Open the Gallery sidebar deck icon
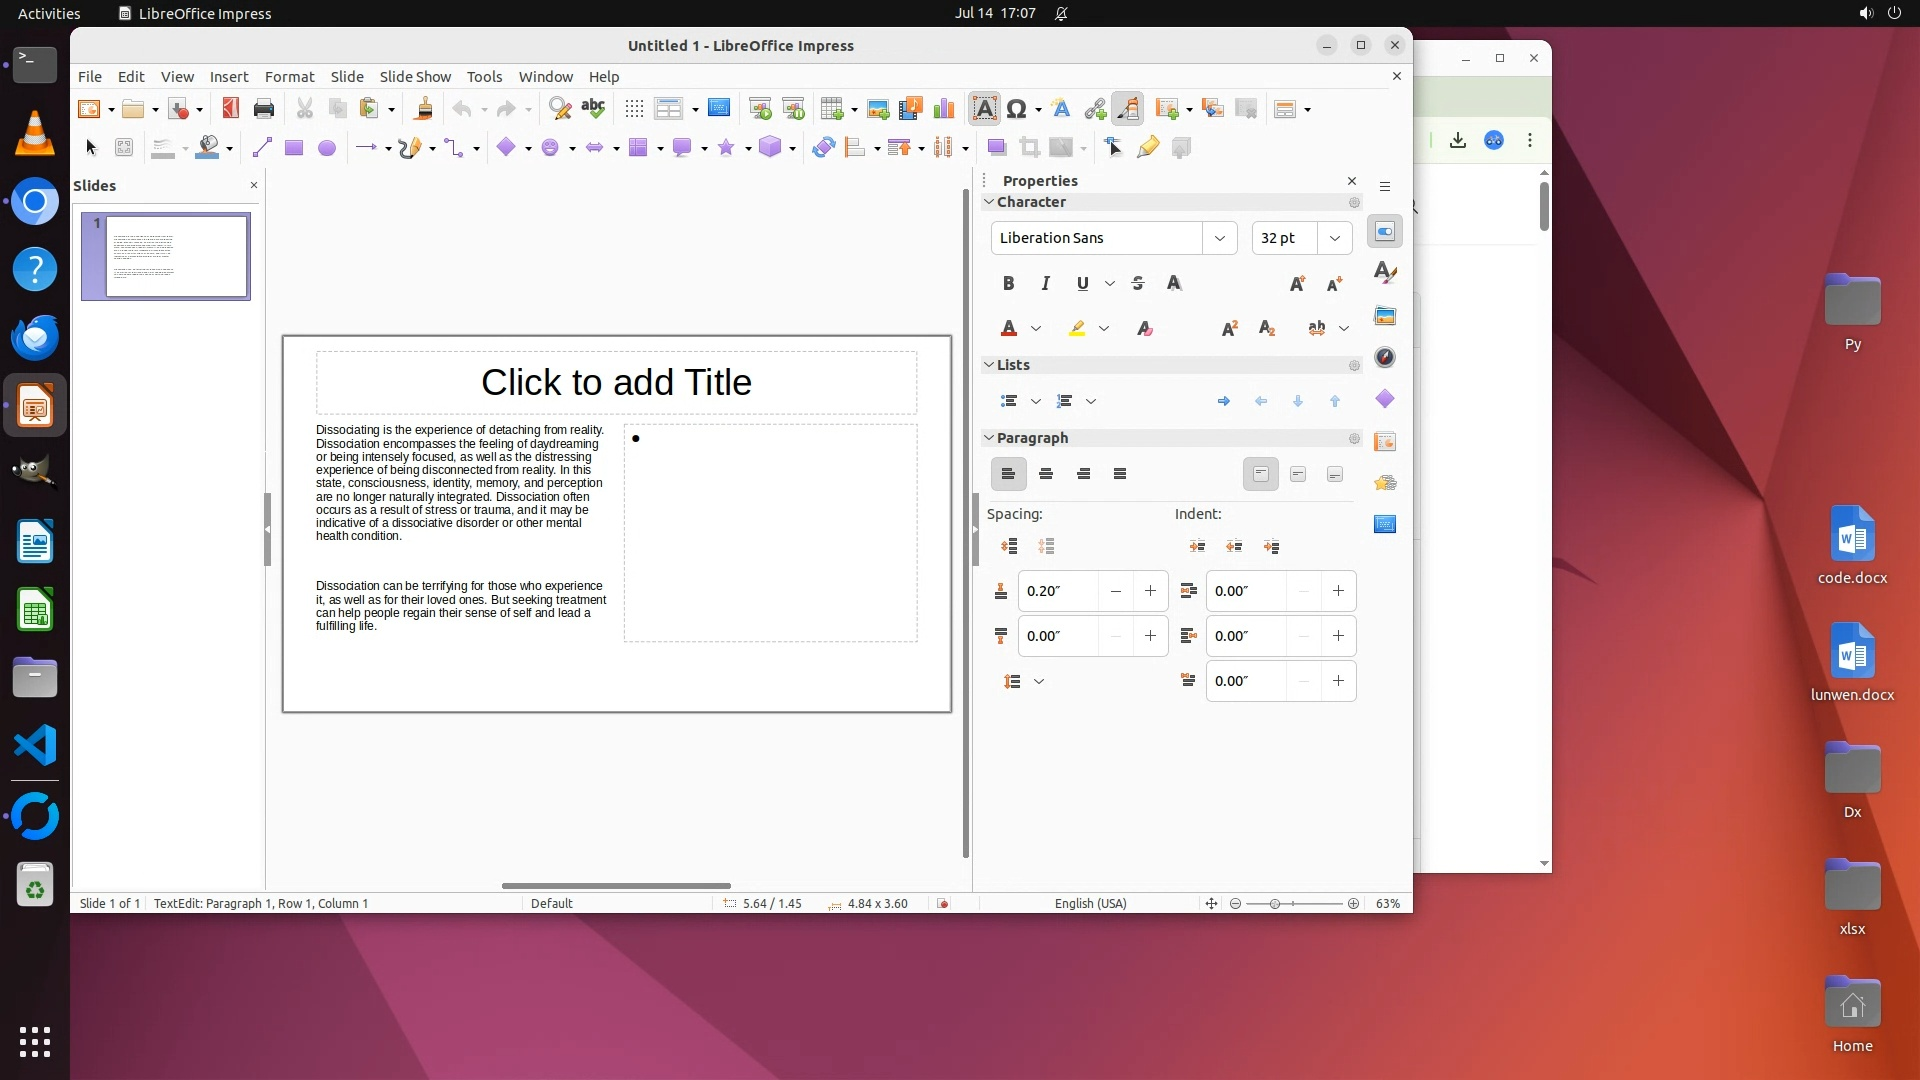This screenshot has height=1080, width=1920. [1385, 316]
